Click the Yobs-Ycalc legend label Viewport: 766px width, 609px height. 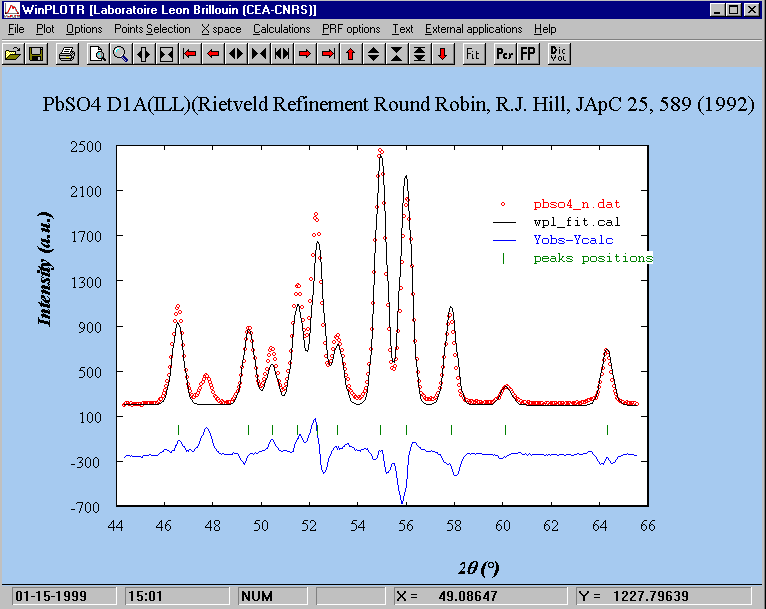(573, 240)
